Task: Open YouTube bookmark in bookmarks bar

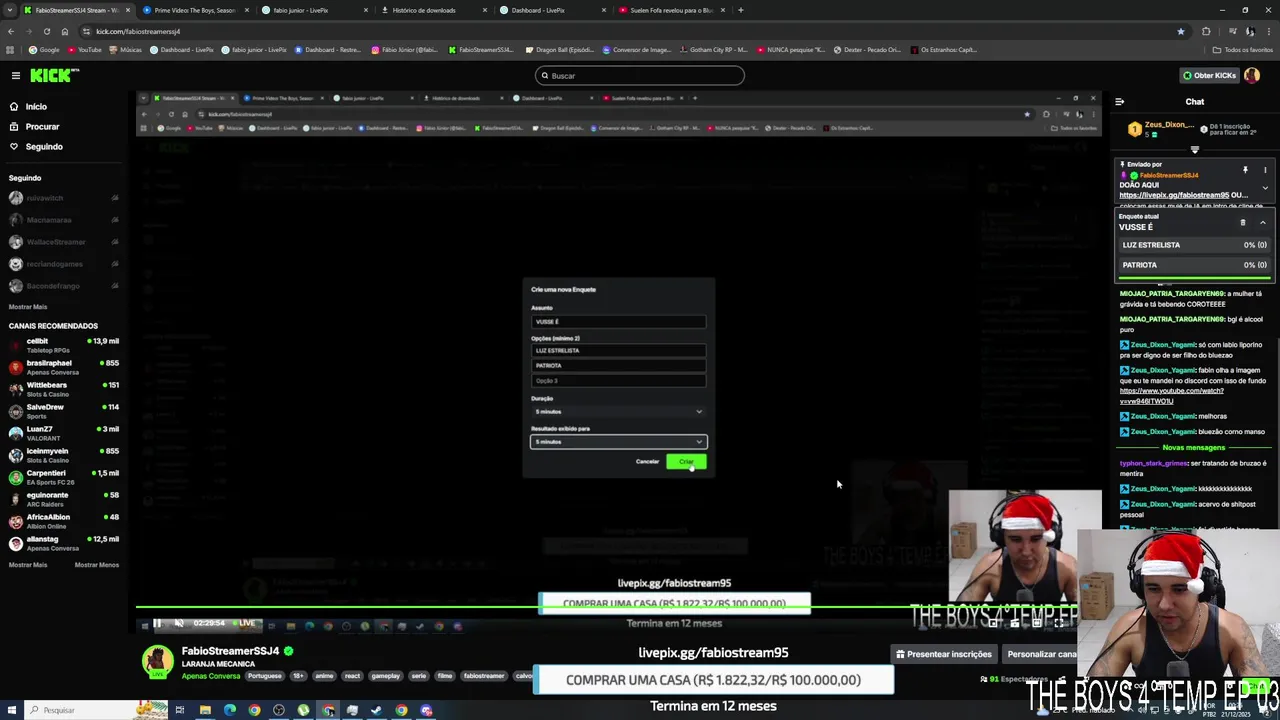Action: click(x=84, y=50)
